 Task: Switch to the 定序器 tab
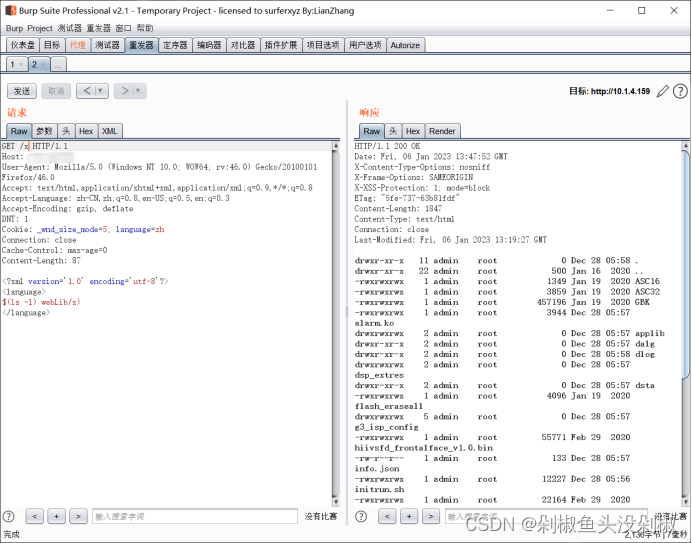pos(175,45)
